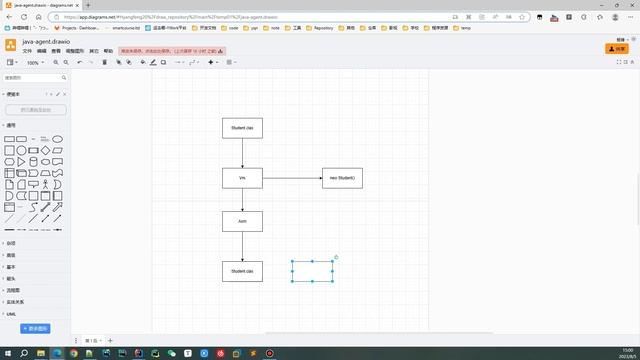Select the curved S-connector shape
The width and height of the screenshot is (640, 360).
pos(33,207)
